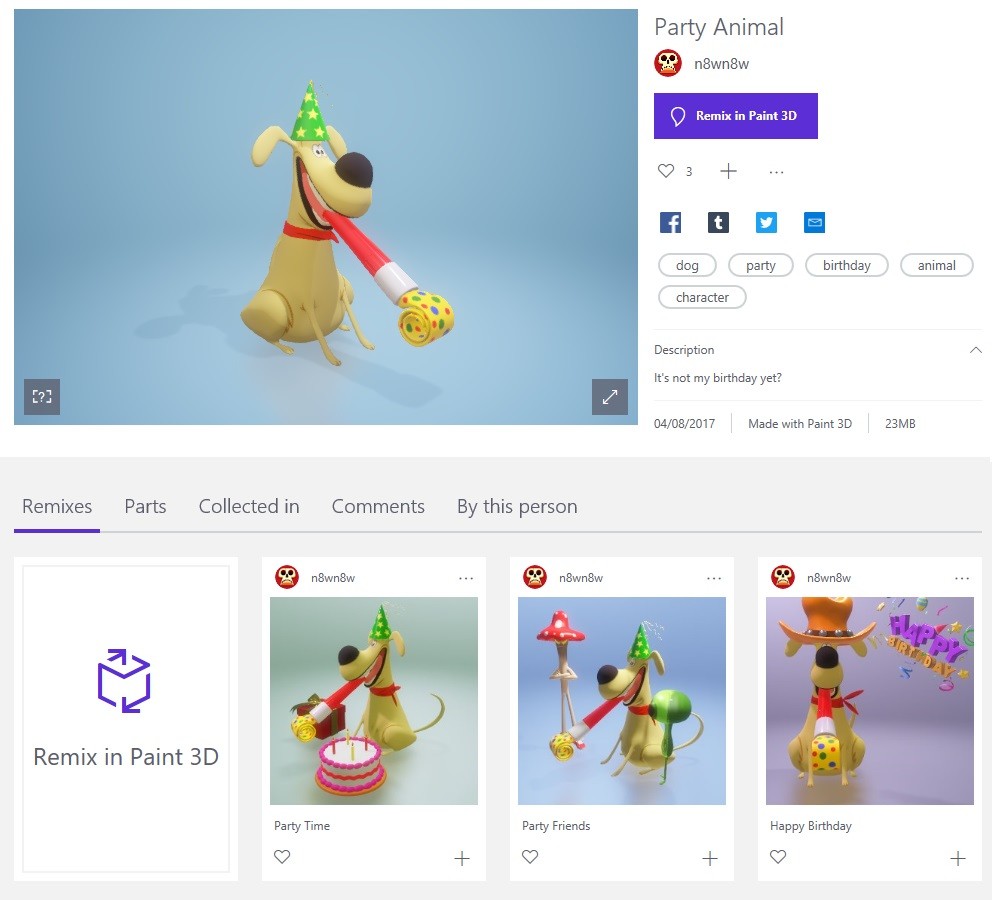Click the main Party Animal 3D preview
The height and width of the screenshot is (900, 992).
tap(326, 217)
